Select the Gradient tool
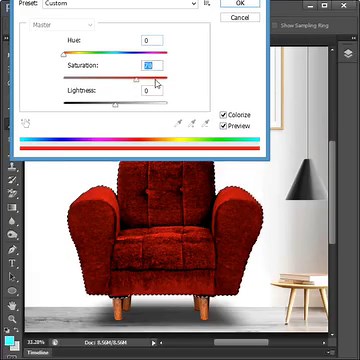Viewport: 360px width, 360px height. (12, 208)
